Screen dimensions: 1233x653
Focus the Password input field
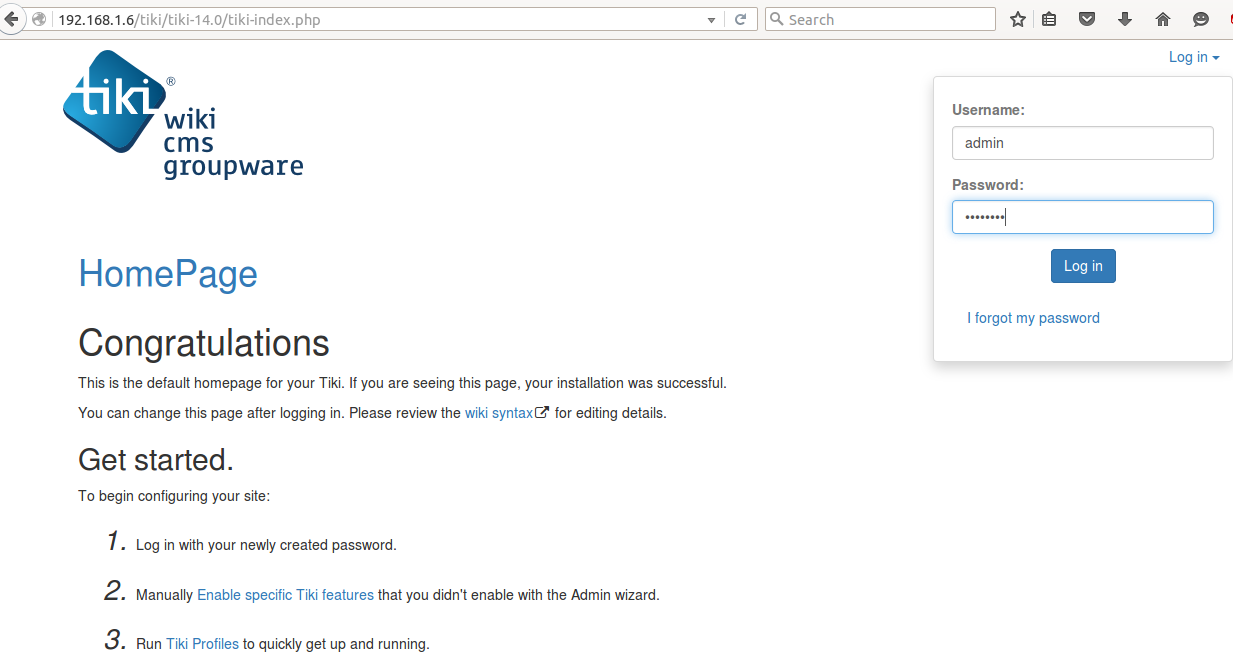[1083, 218]
